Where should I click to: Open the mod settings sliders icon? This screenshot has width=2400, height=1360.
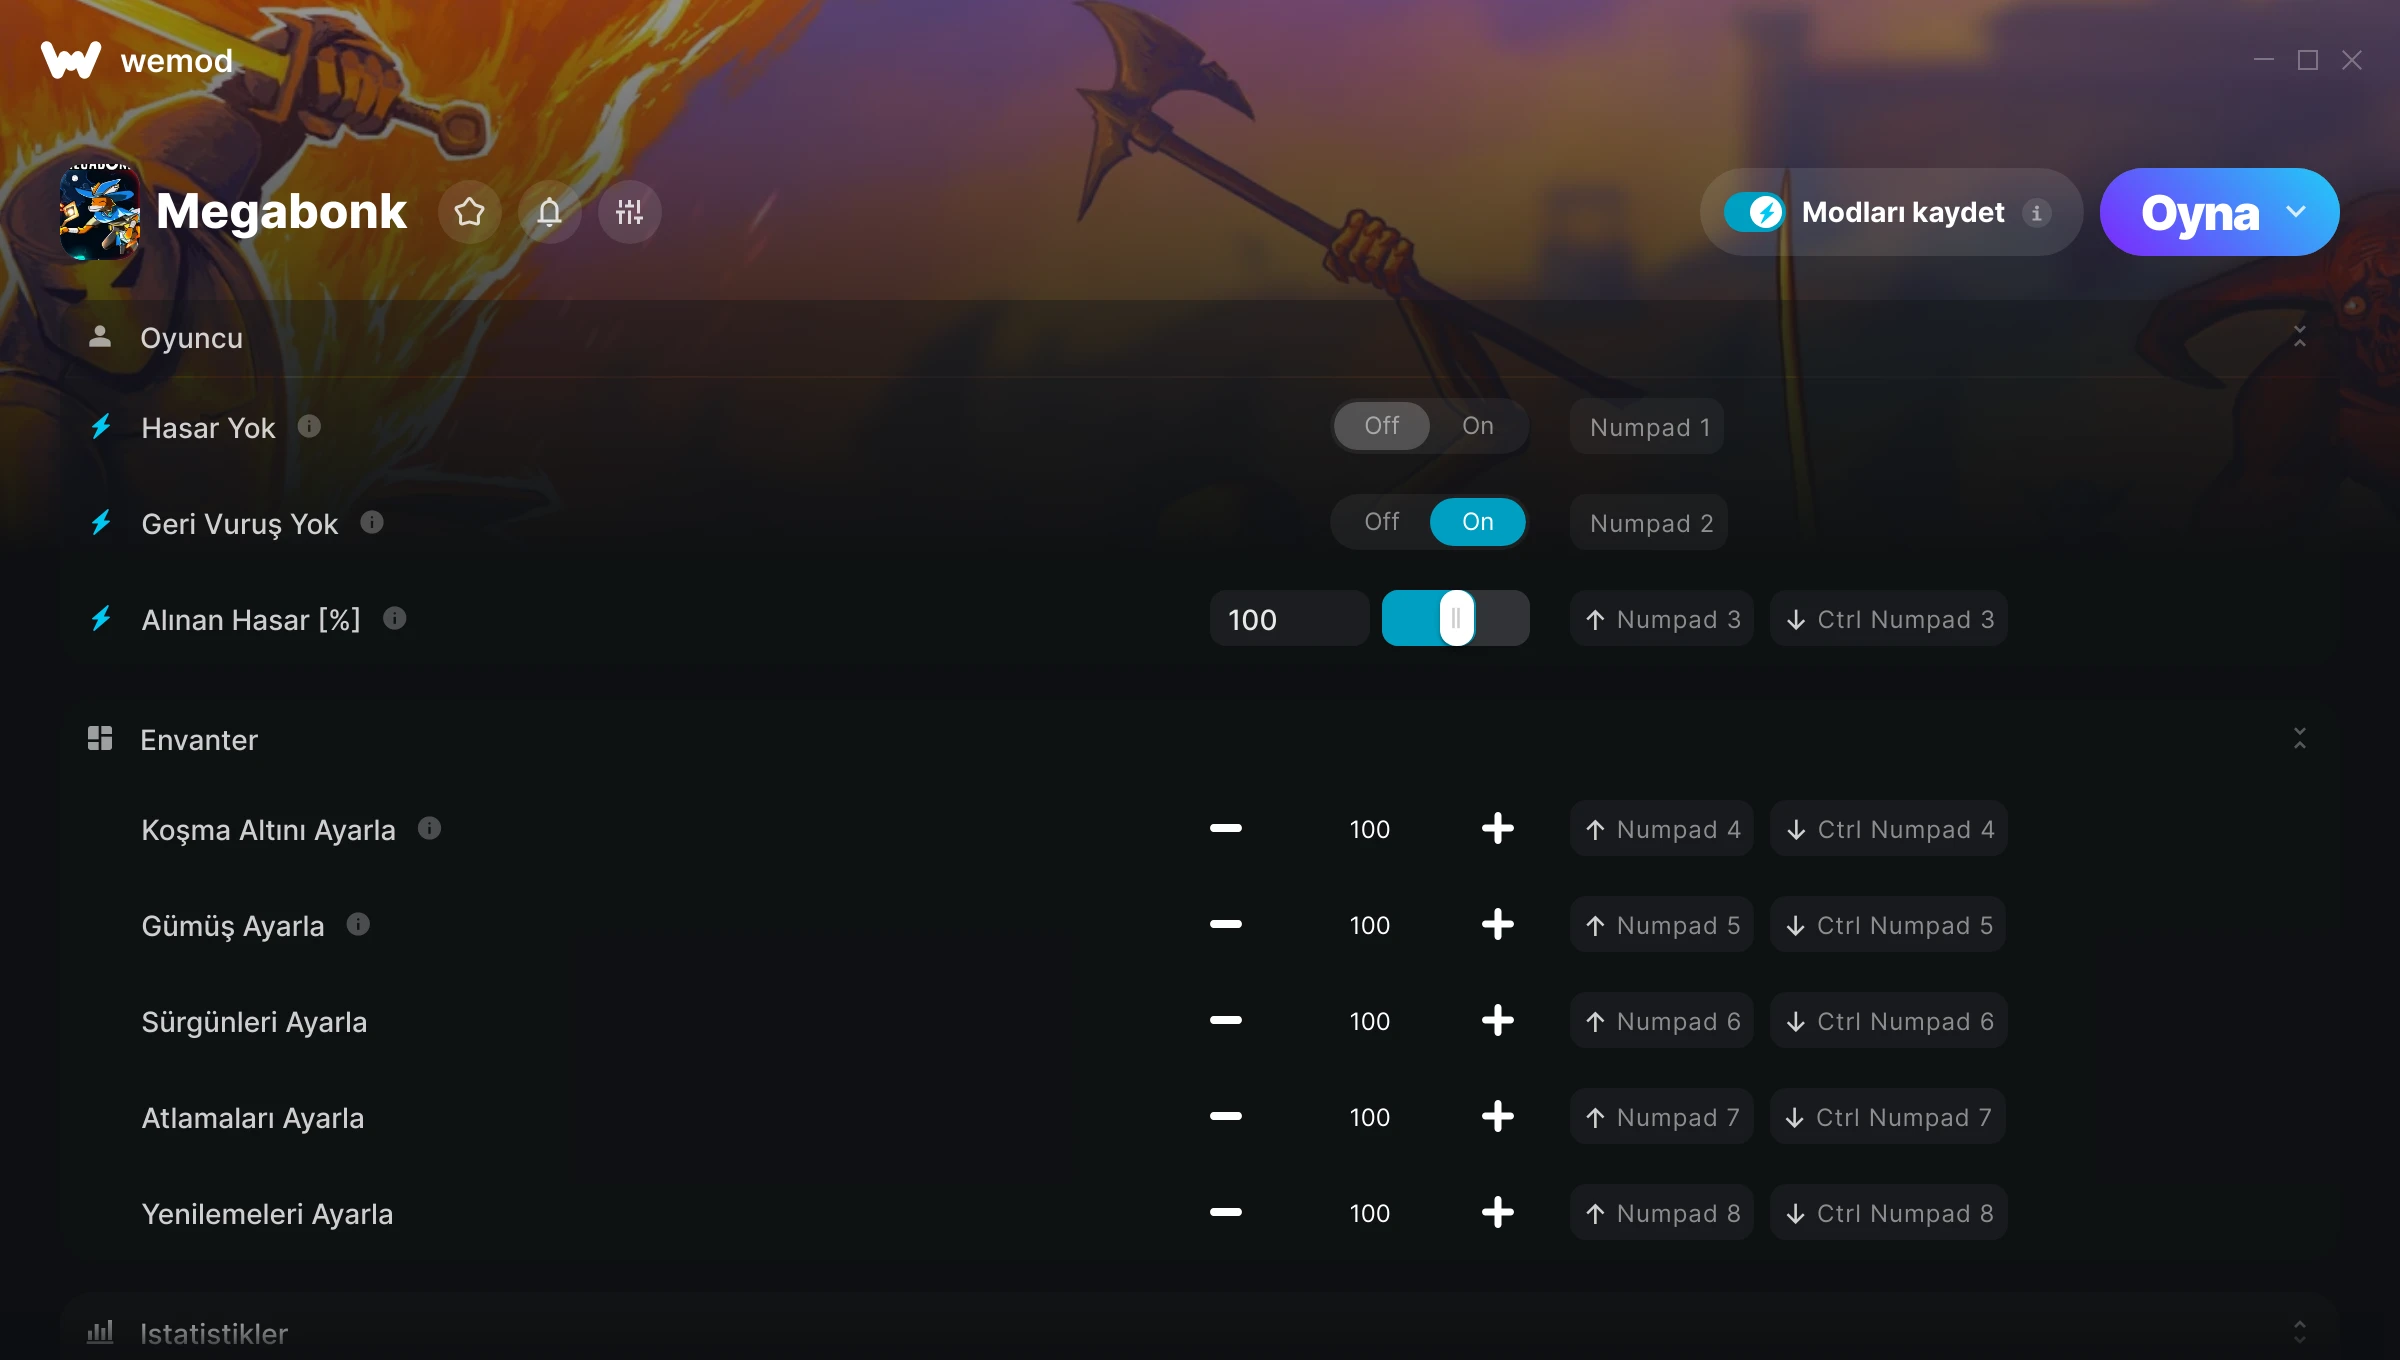tap(629, 212)
